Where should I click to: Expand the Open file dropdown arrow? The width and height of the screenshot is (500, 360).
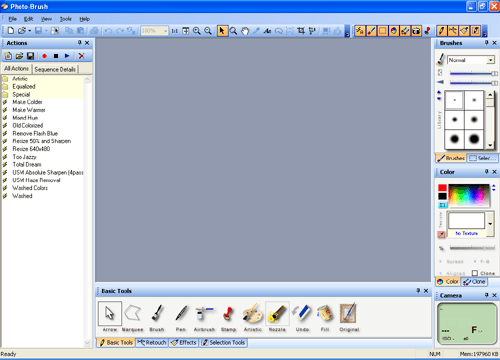29,31
